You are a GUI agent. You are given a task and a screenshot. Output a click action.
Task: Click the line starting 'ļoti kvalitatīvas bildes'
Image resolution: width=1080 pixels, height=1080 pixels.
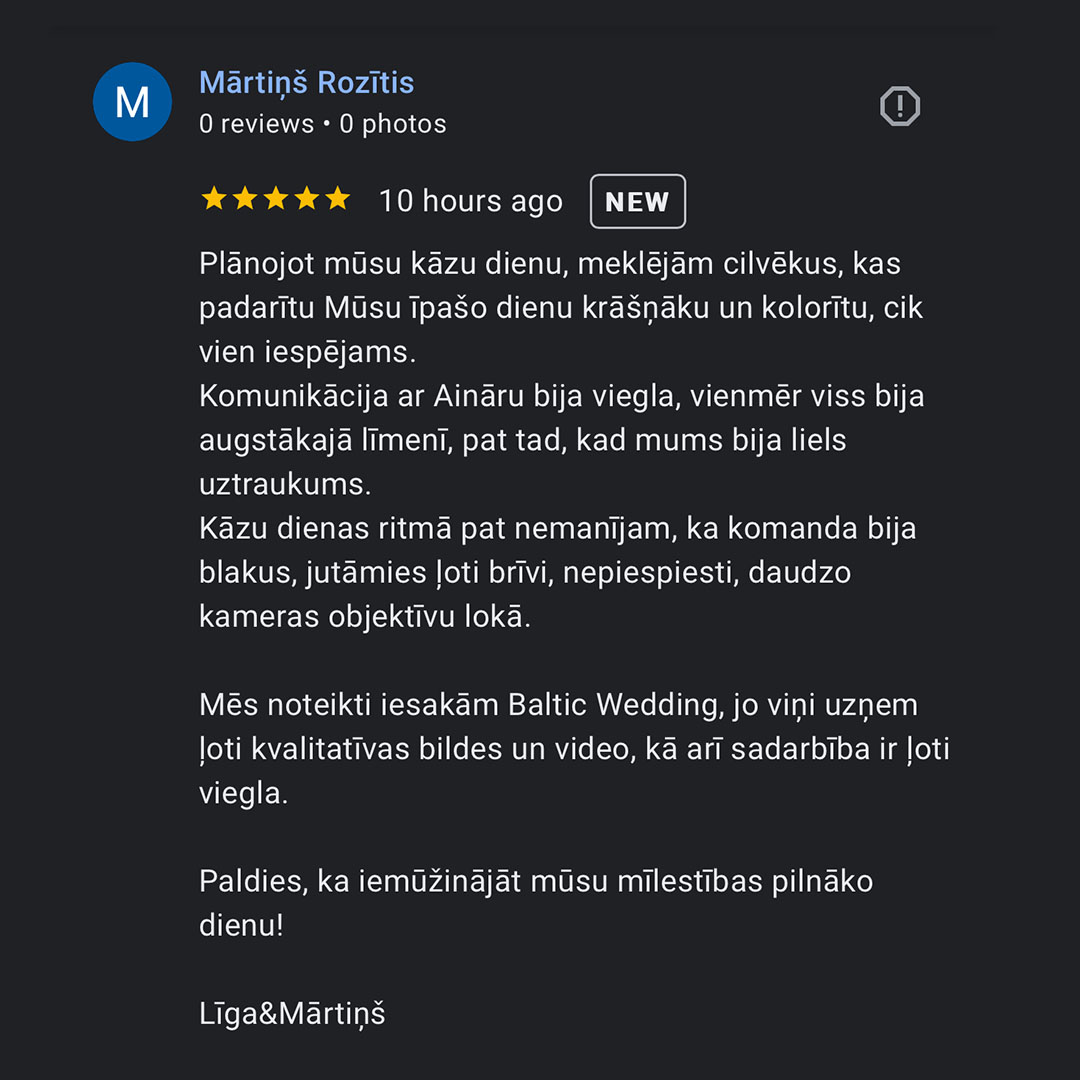[x=574, y=749]
